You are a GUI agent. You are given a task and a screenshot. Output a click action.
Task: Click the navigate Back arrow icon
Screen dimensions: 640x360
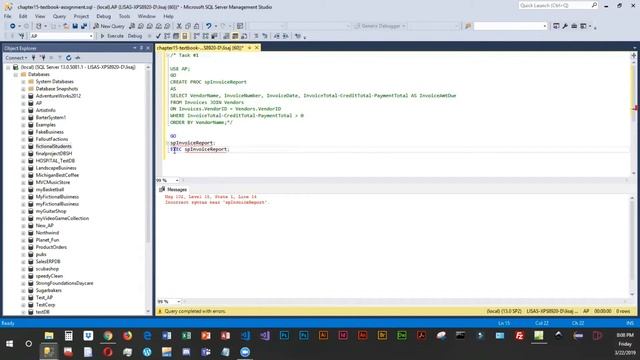(13, 26)
